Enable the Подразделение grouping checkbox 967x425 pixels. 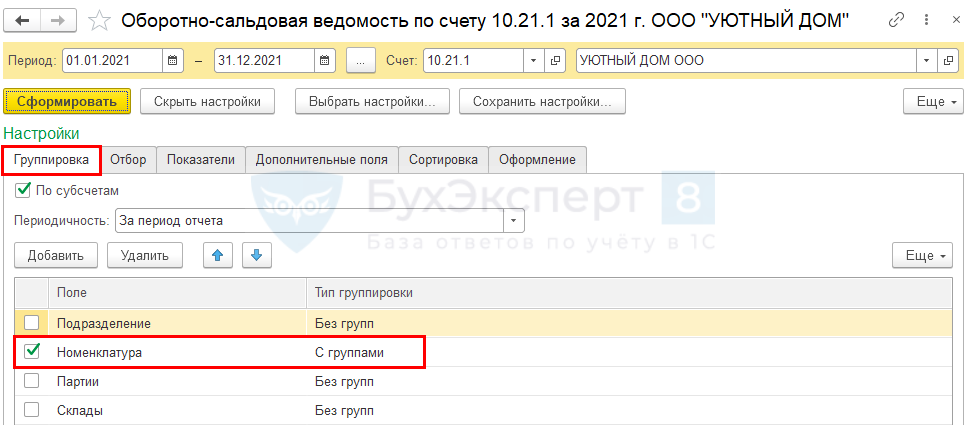click(32, 322)
